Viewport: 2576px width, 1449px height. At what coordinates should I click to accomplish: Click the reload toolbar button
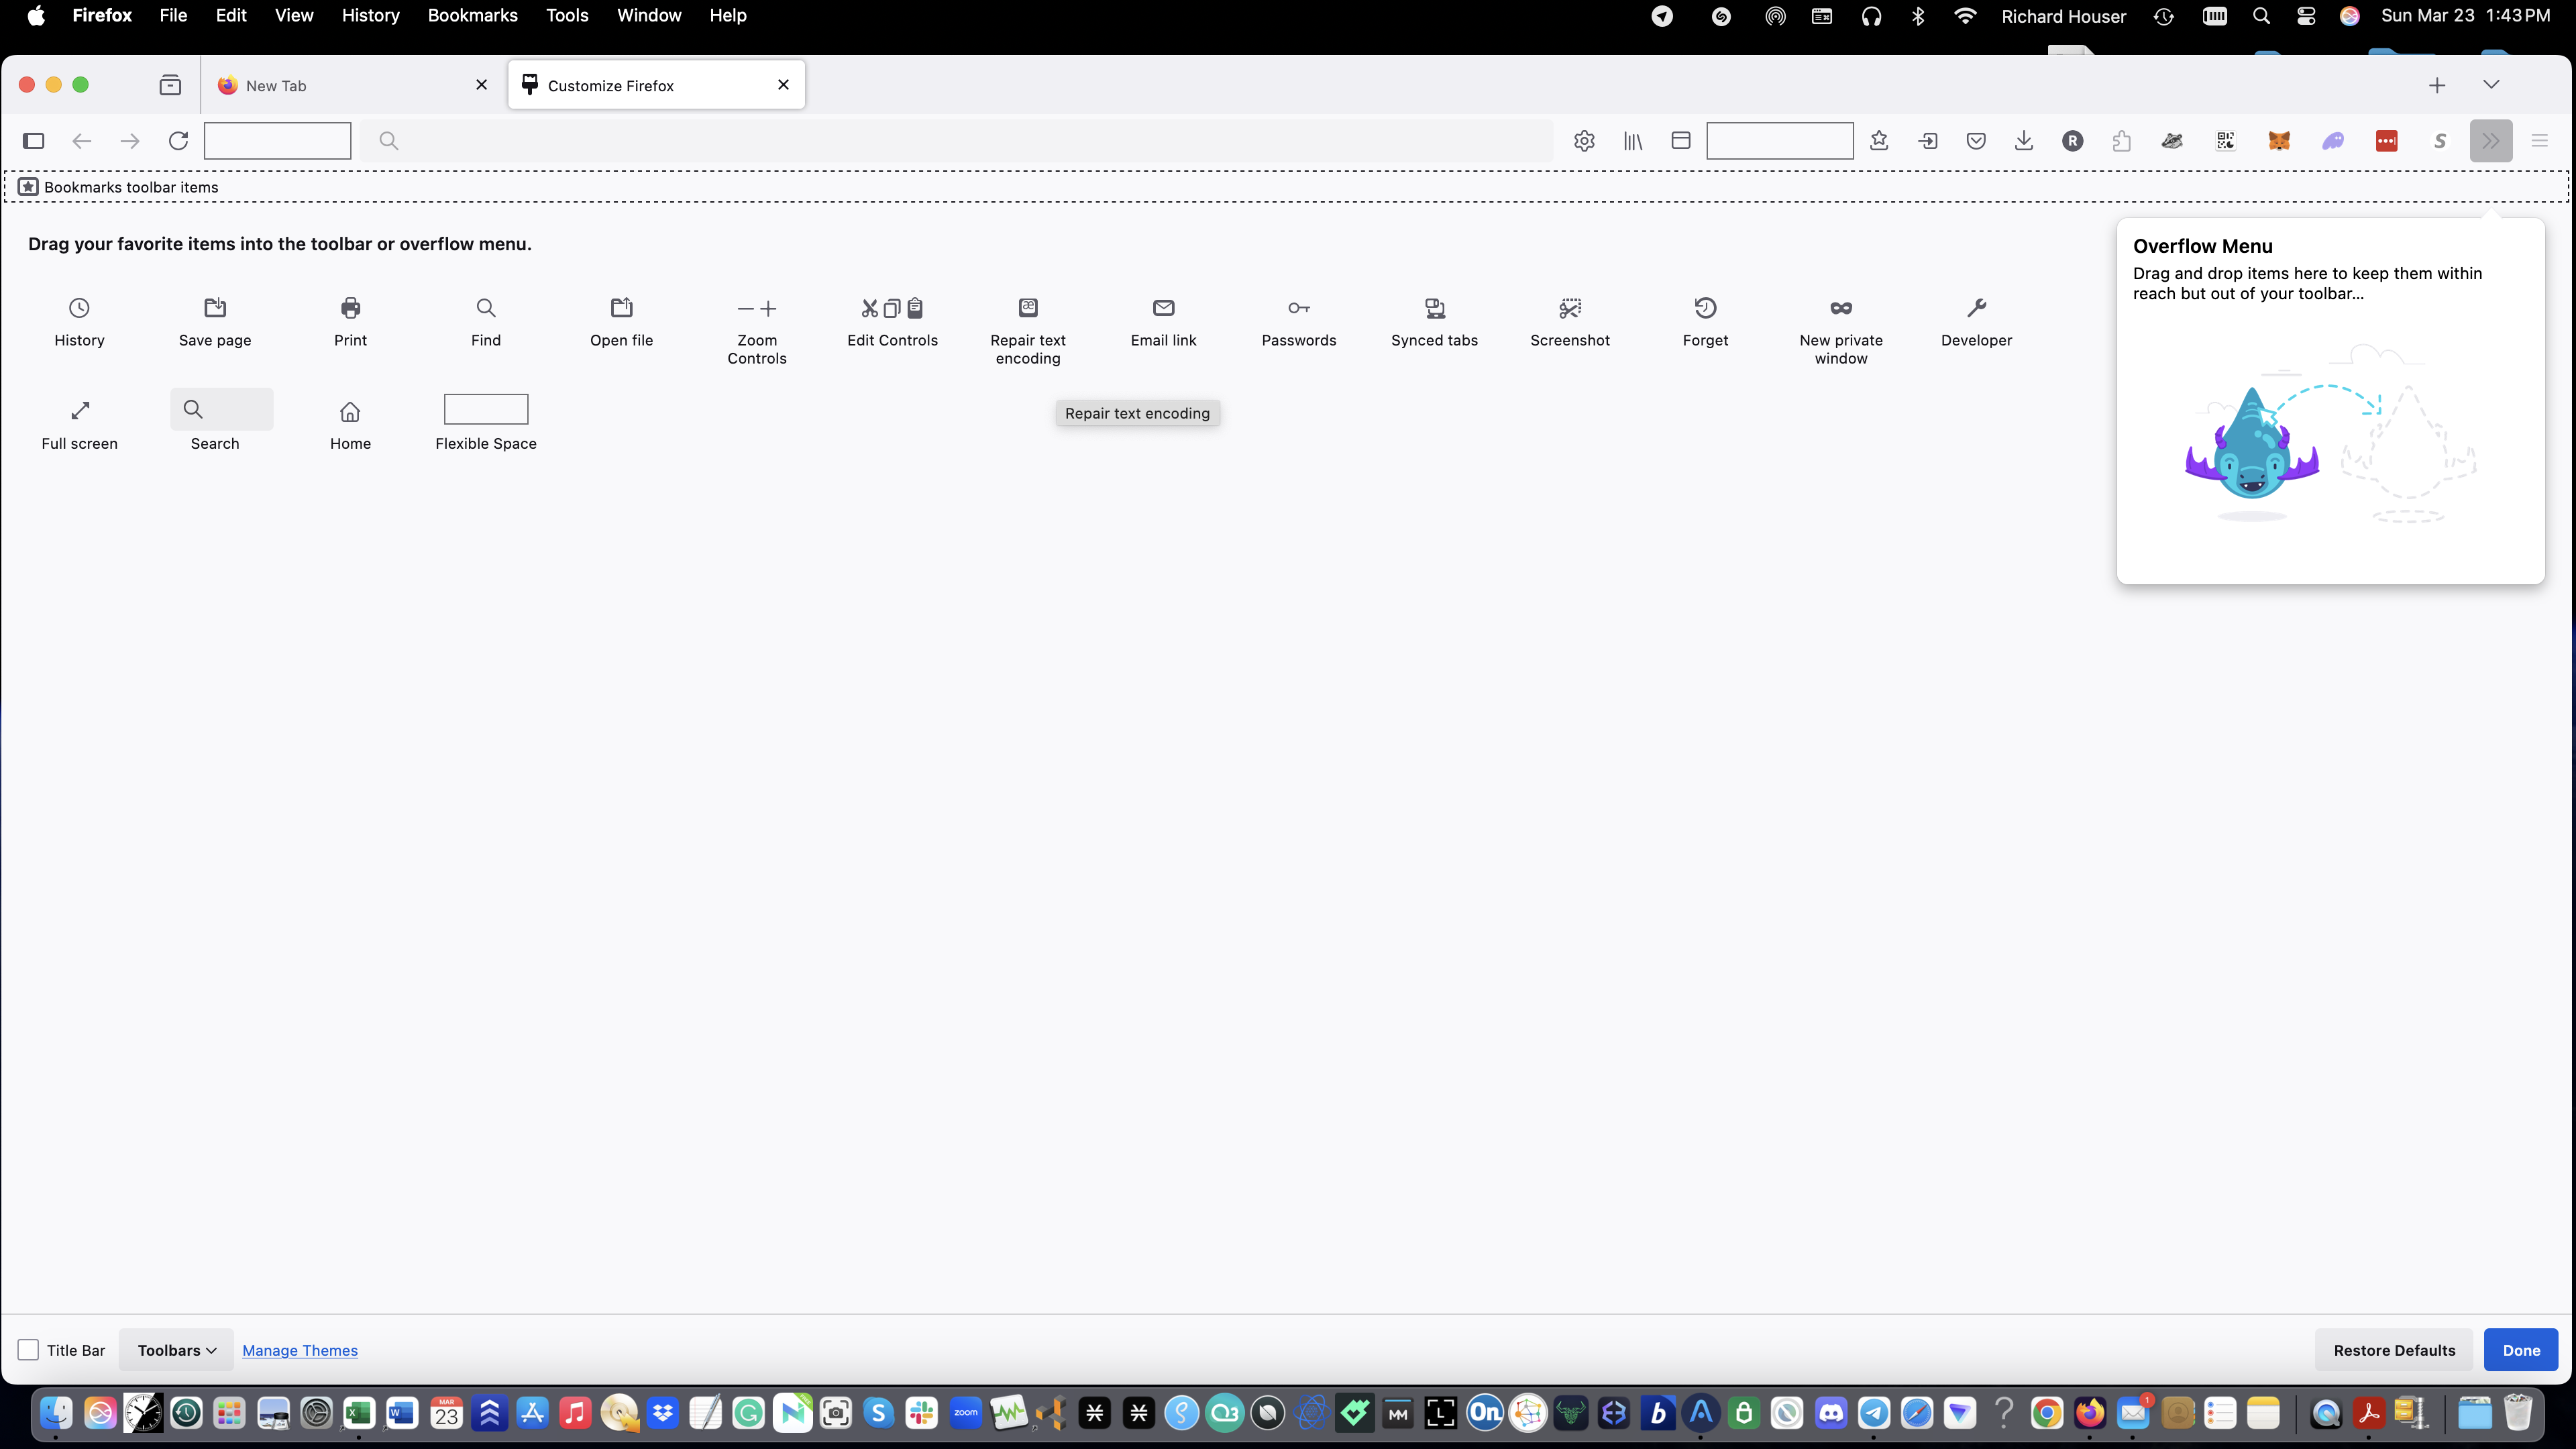(178, 141)
